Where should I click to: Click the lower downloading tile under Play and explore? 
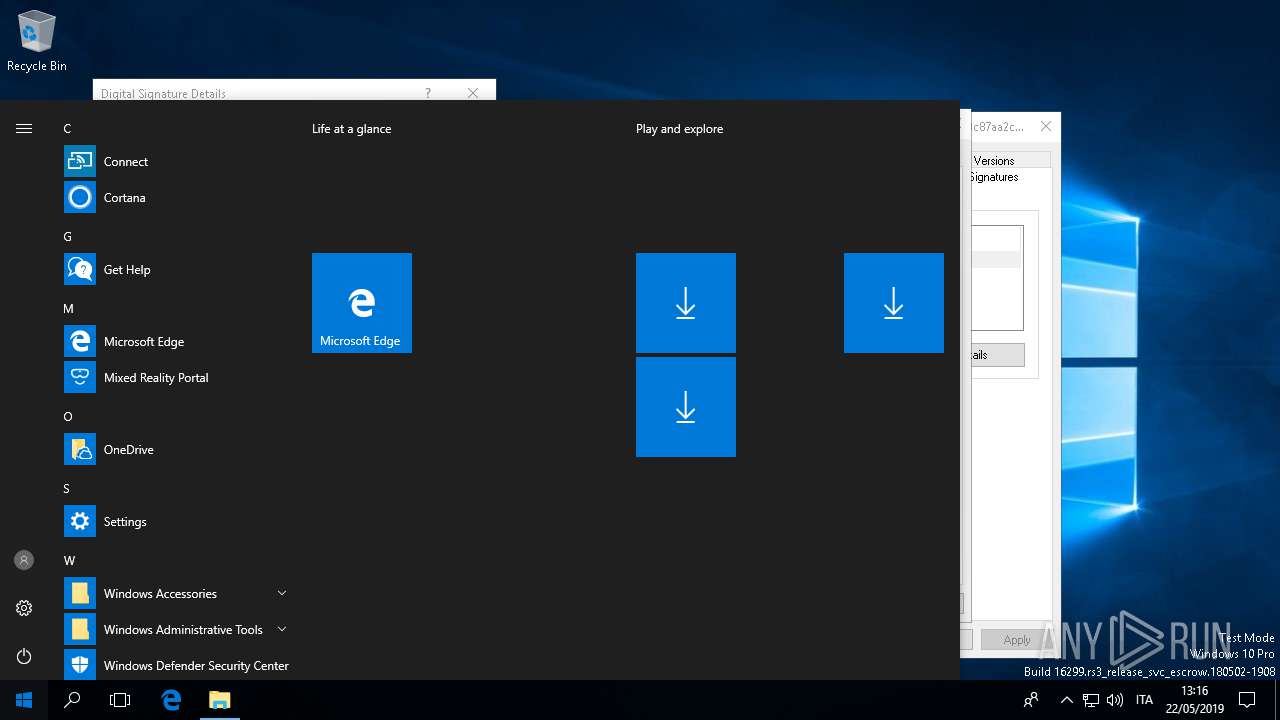click(686, 407)
